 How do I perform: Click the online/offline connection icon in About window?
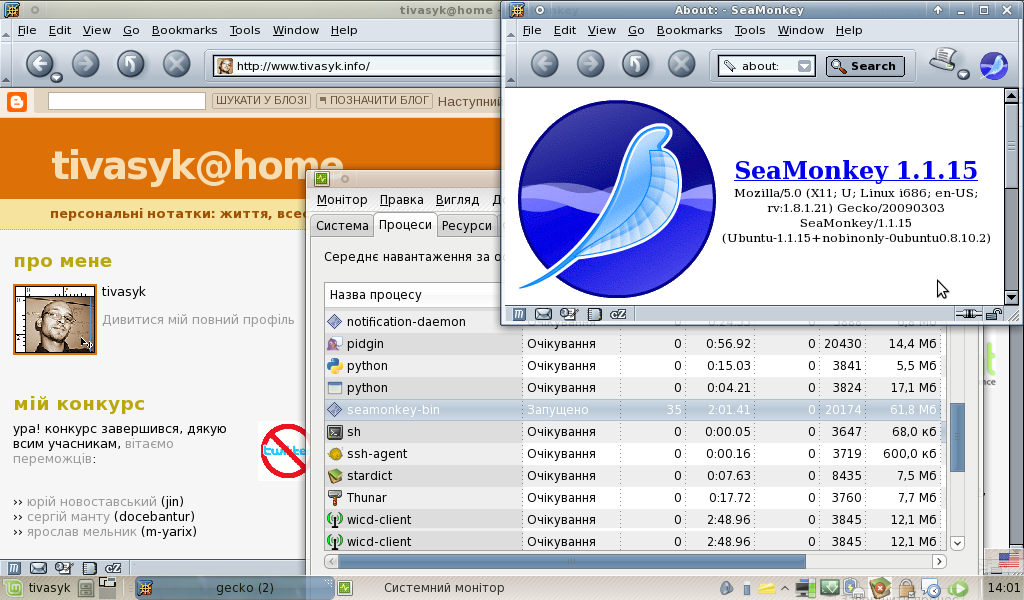point(968,314)
